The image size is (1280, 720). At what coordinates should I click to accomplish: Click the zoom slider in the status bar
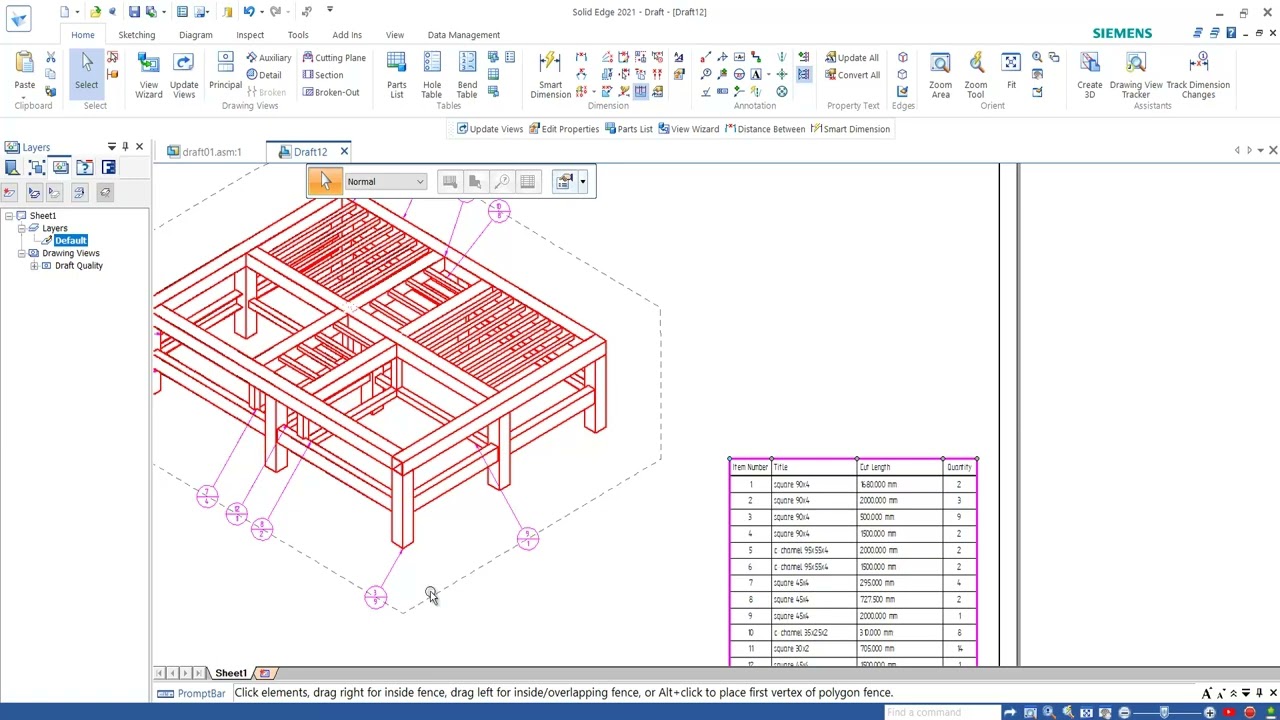click(x=1165, y=712)
